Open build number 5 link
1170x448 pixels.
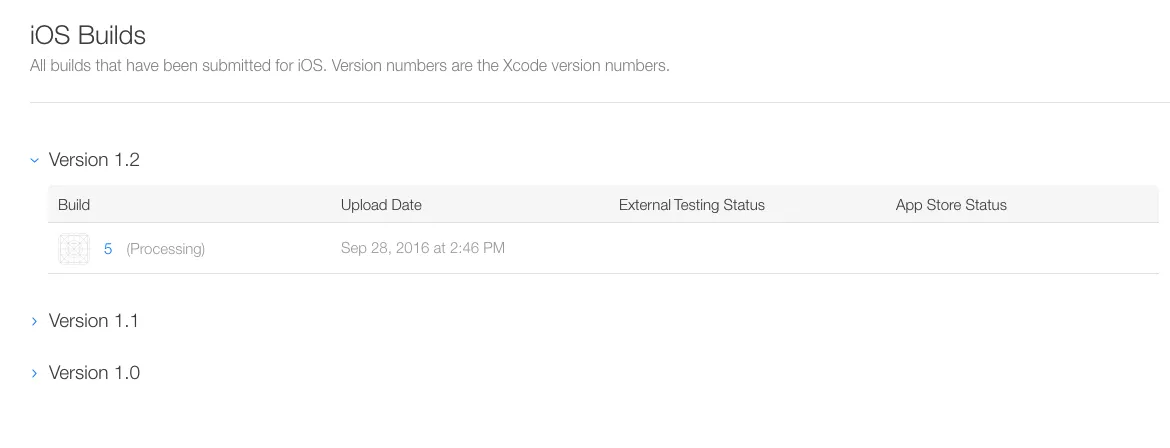point(108,248)
